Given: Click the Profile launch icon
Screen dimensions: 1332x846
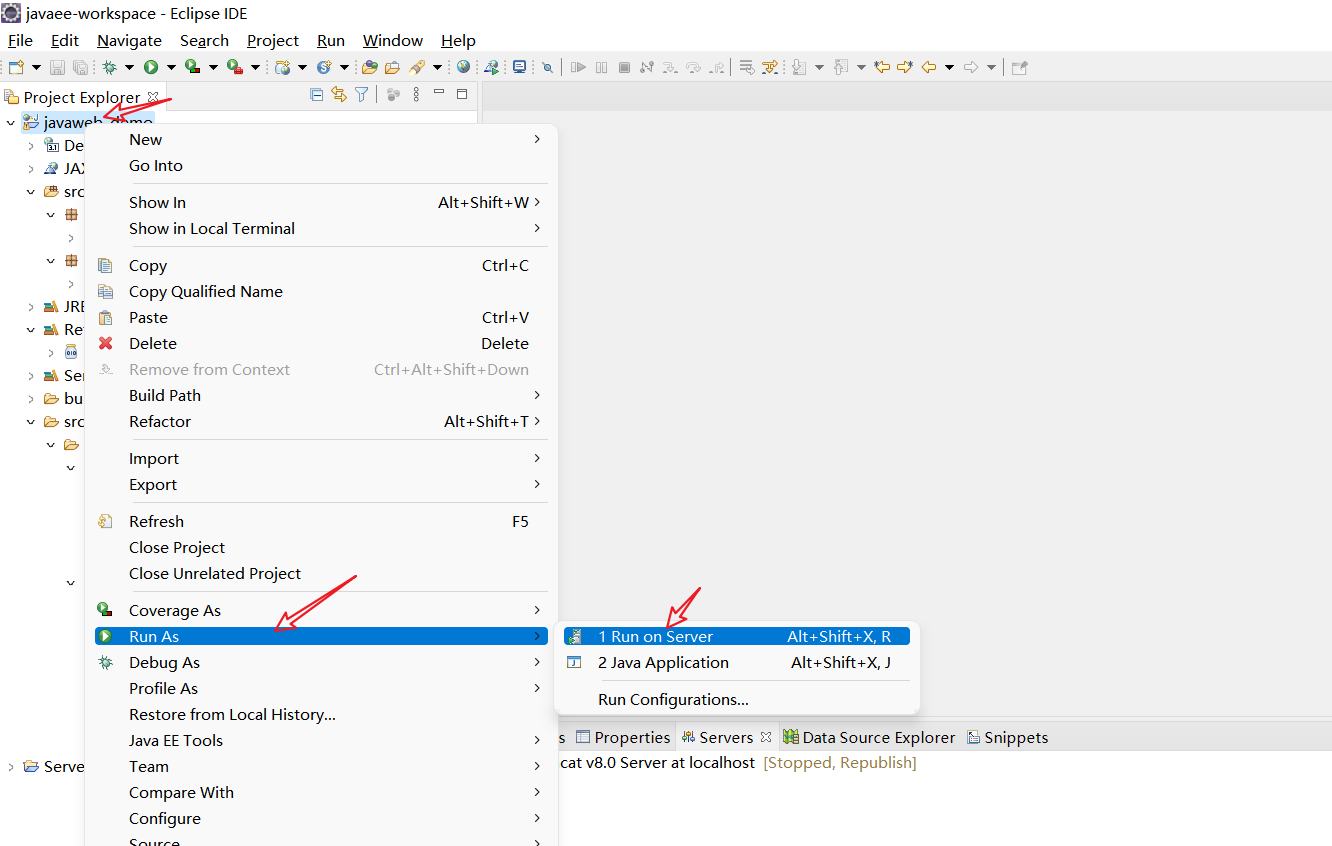Looking at the screenshot, I should click(x=236, y=66).
